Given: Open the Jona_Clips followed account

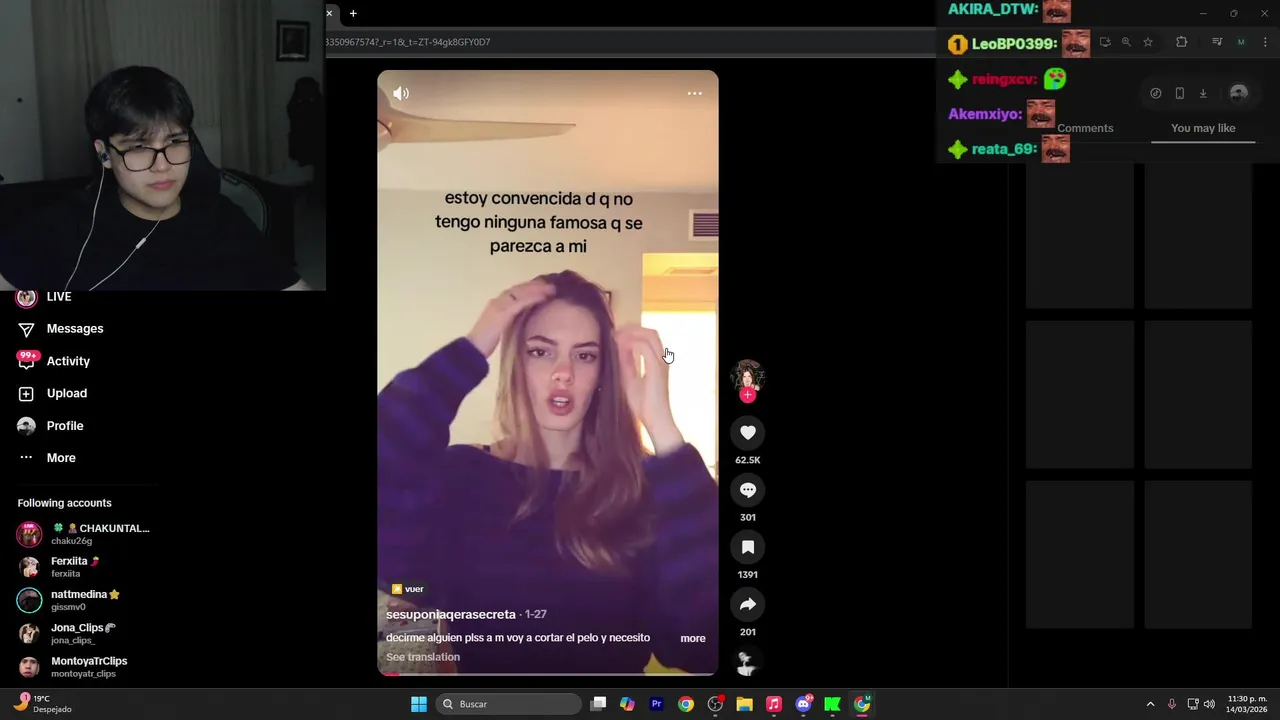Looking at the screenshot, I should click(66, 633).
